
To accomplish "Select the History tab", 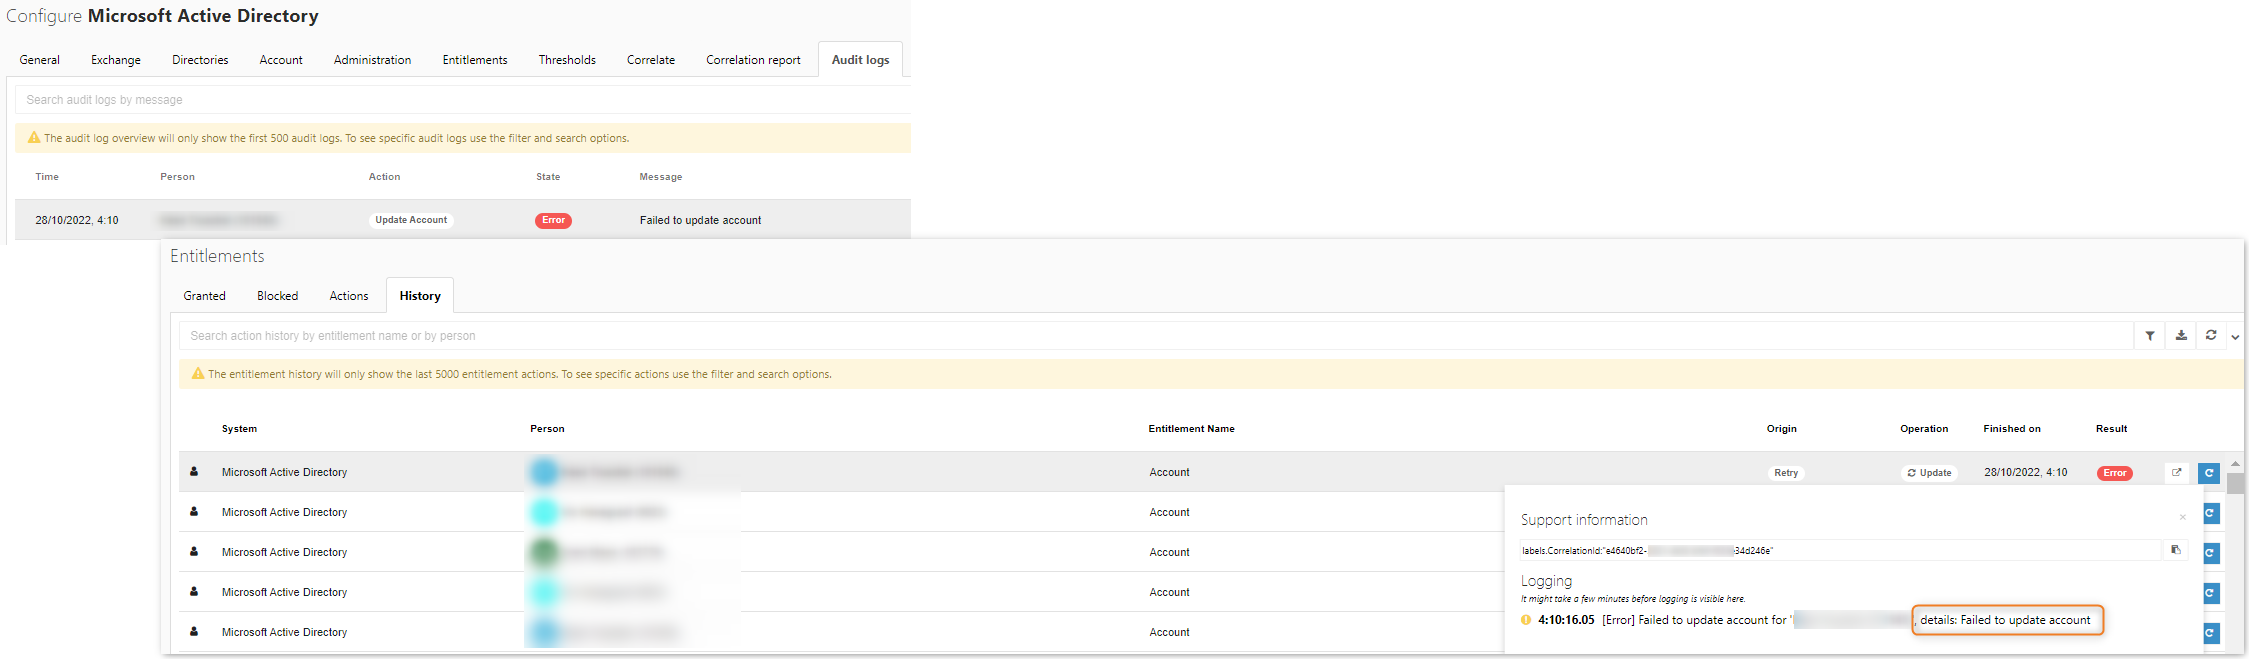I will click(x=420, y=296).
